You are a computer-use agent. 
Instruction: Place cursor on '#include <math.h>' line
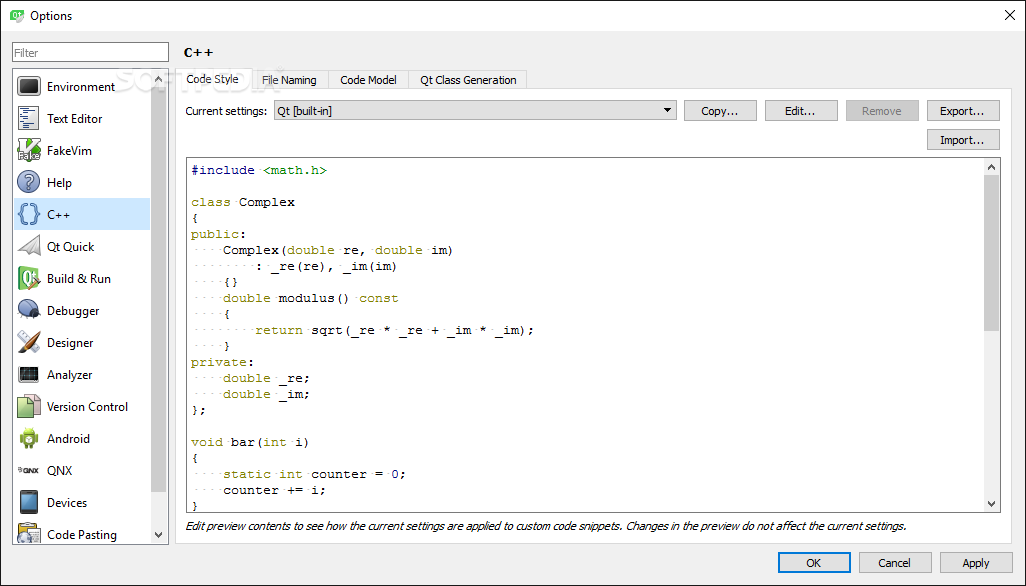tap(259, 170)
